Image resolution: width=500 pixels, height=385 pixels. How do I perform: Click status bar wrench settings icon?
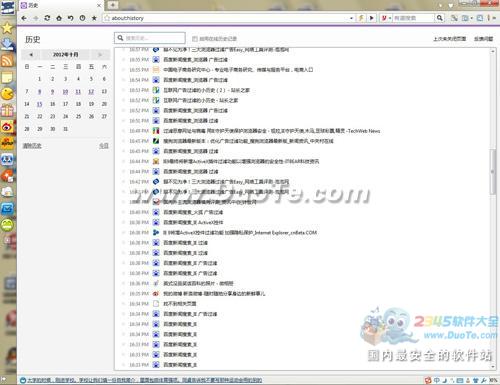point(484,380)
